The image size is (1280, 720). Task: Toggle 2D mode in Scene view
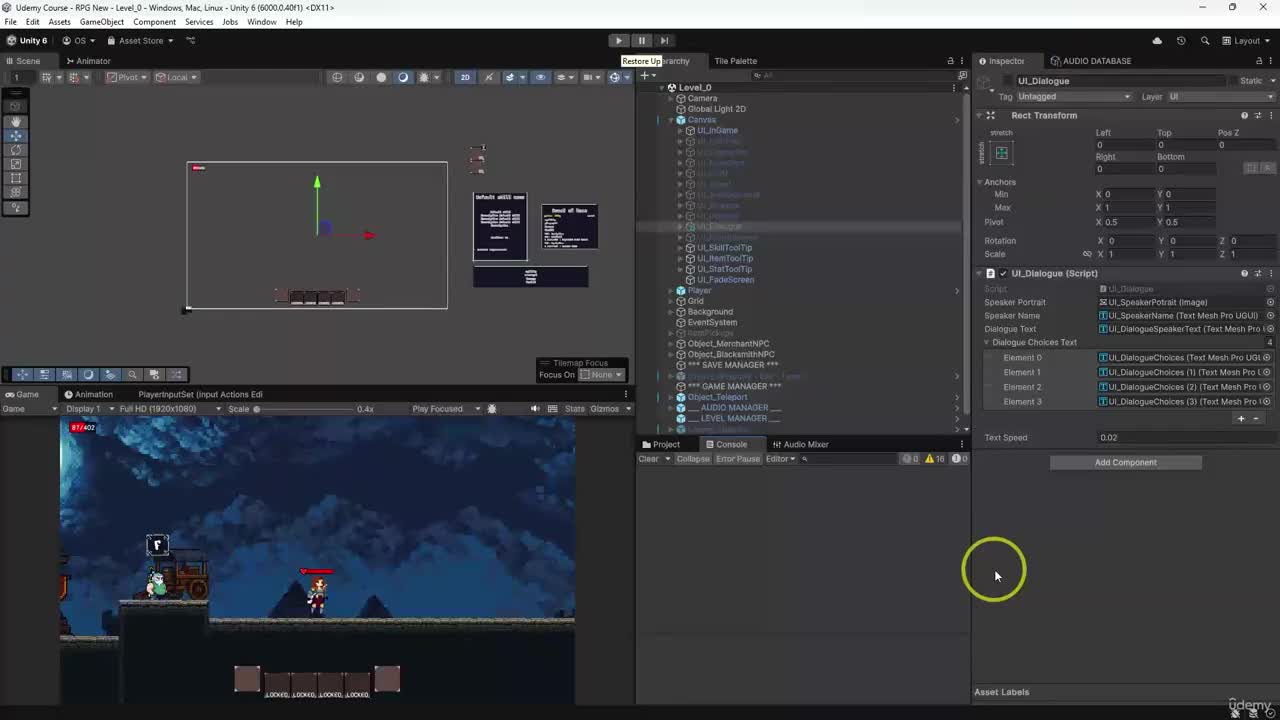click(465, 77)
